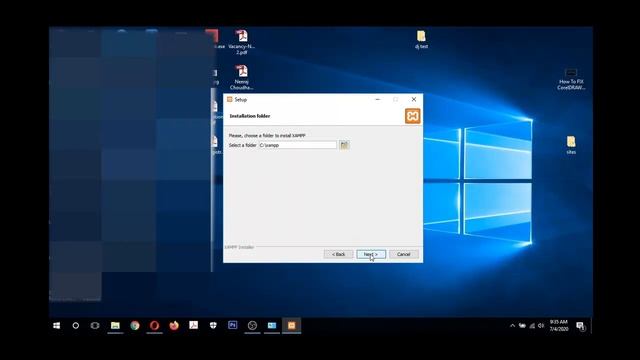
Task: Click the installation folder path field
Action: tap(298, 145)
